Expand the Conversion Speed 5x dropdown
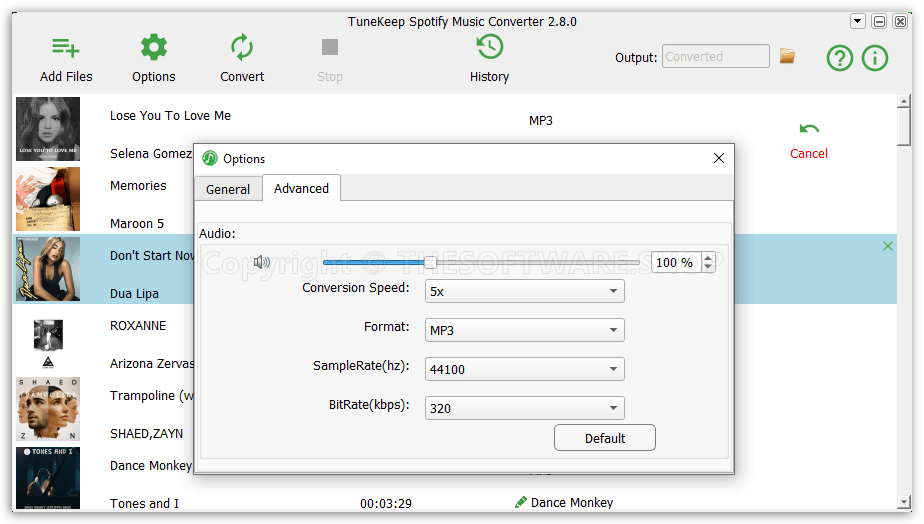 524,291
